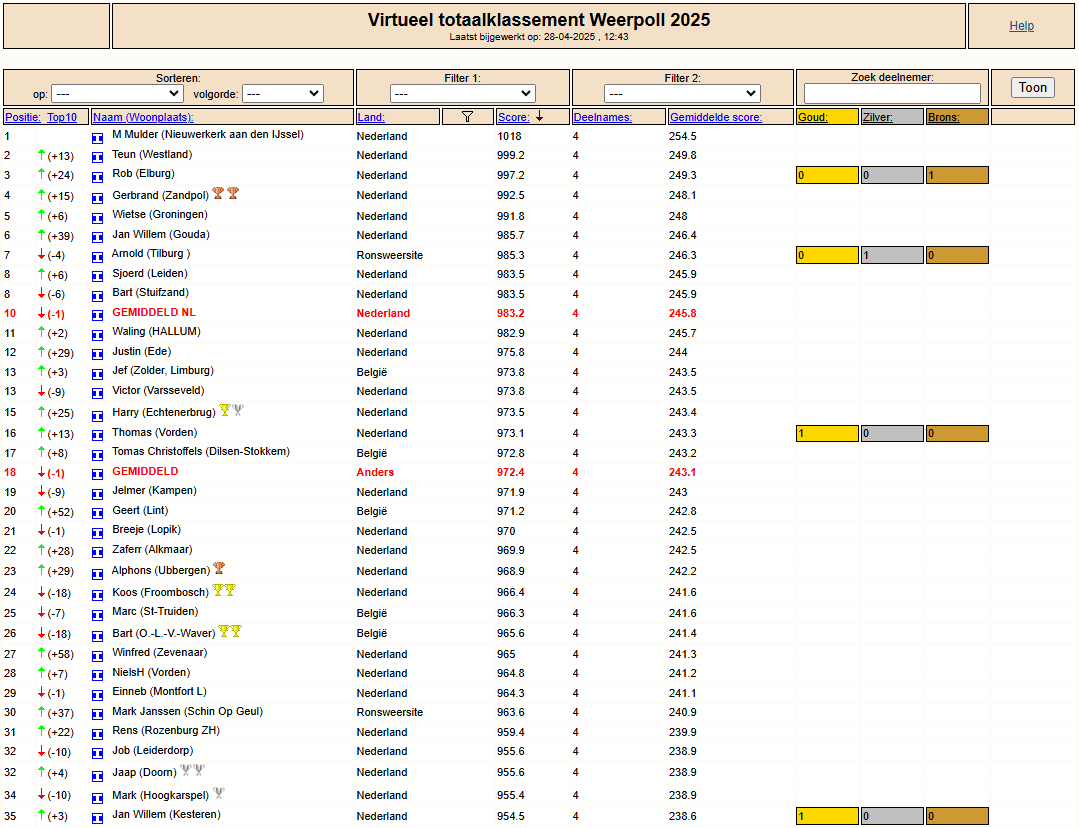Click bronze trophy icons beside Gerbrand (Zandpol)
The height and width of the screenshot is (828, 1079).
point(226,193)
